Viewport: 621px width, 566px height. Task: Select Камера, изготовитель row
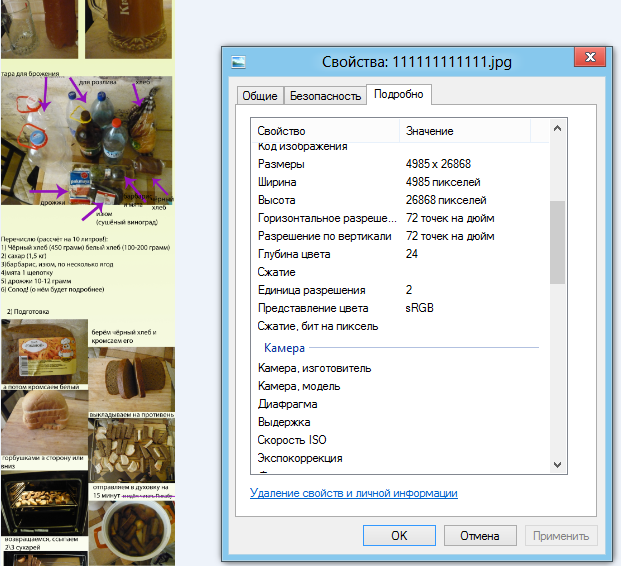(x=400, y=368)
